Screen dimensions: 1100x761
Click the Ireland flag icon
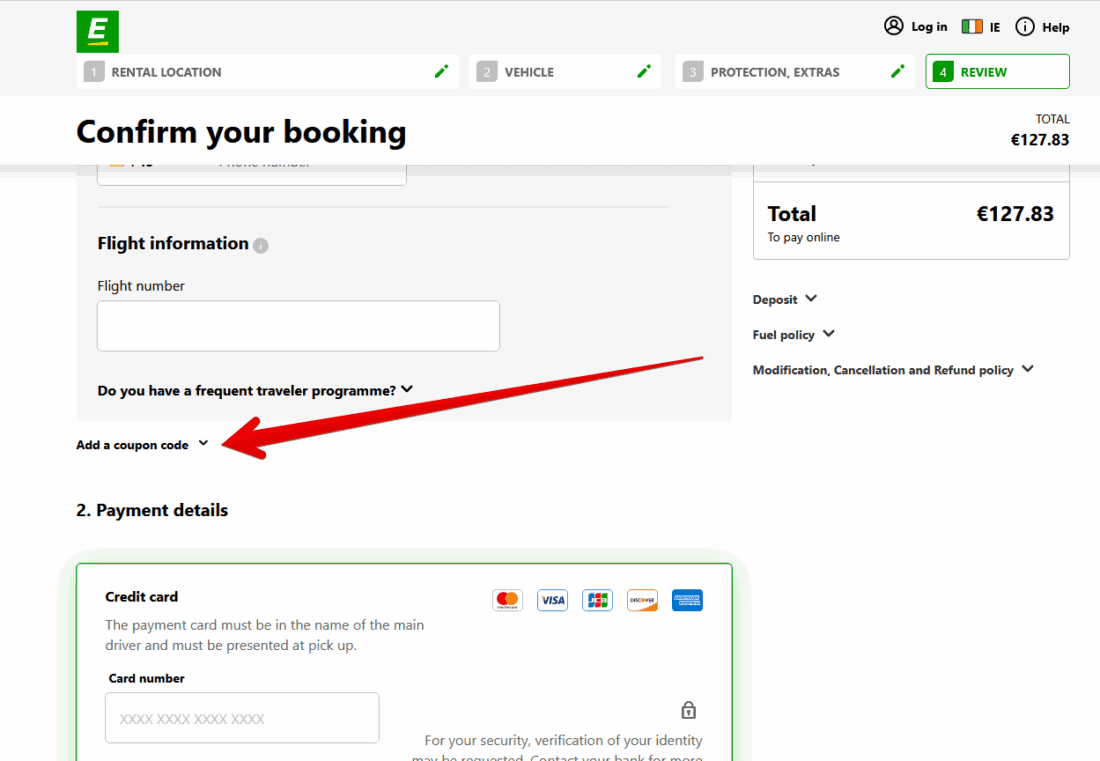[971, 27]
